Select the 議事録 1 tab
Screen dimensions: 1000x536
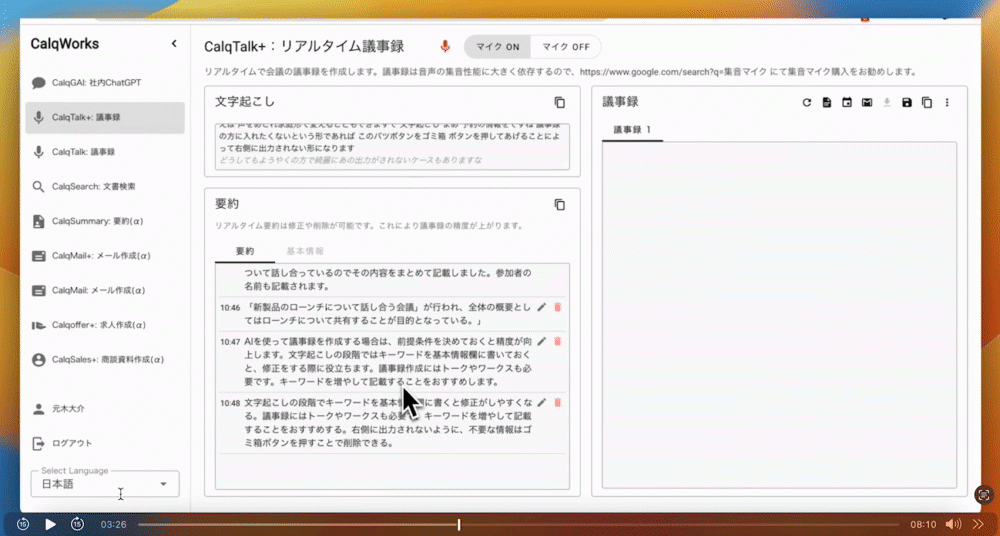[632, 130]
